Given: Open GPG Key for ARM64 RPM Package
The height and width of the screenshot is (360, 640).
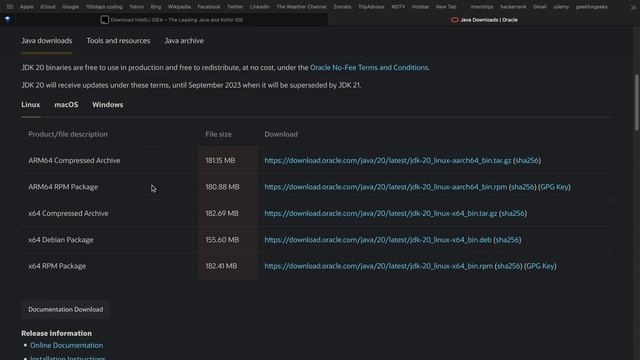Looking at the screenshot, I should [x=554, y=187].
